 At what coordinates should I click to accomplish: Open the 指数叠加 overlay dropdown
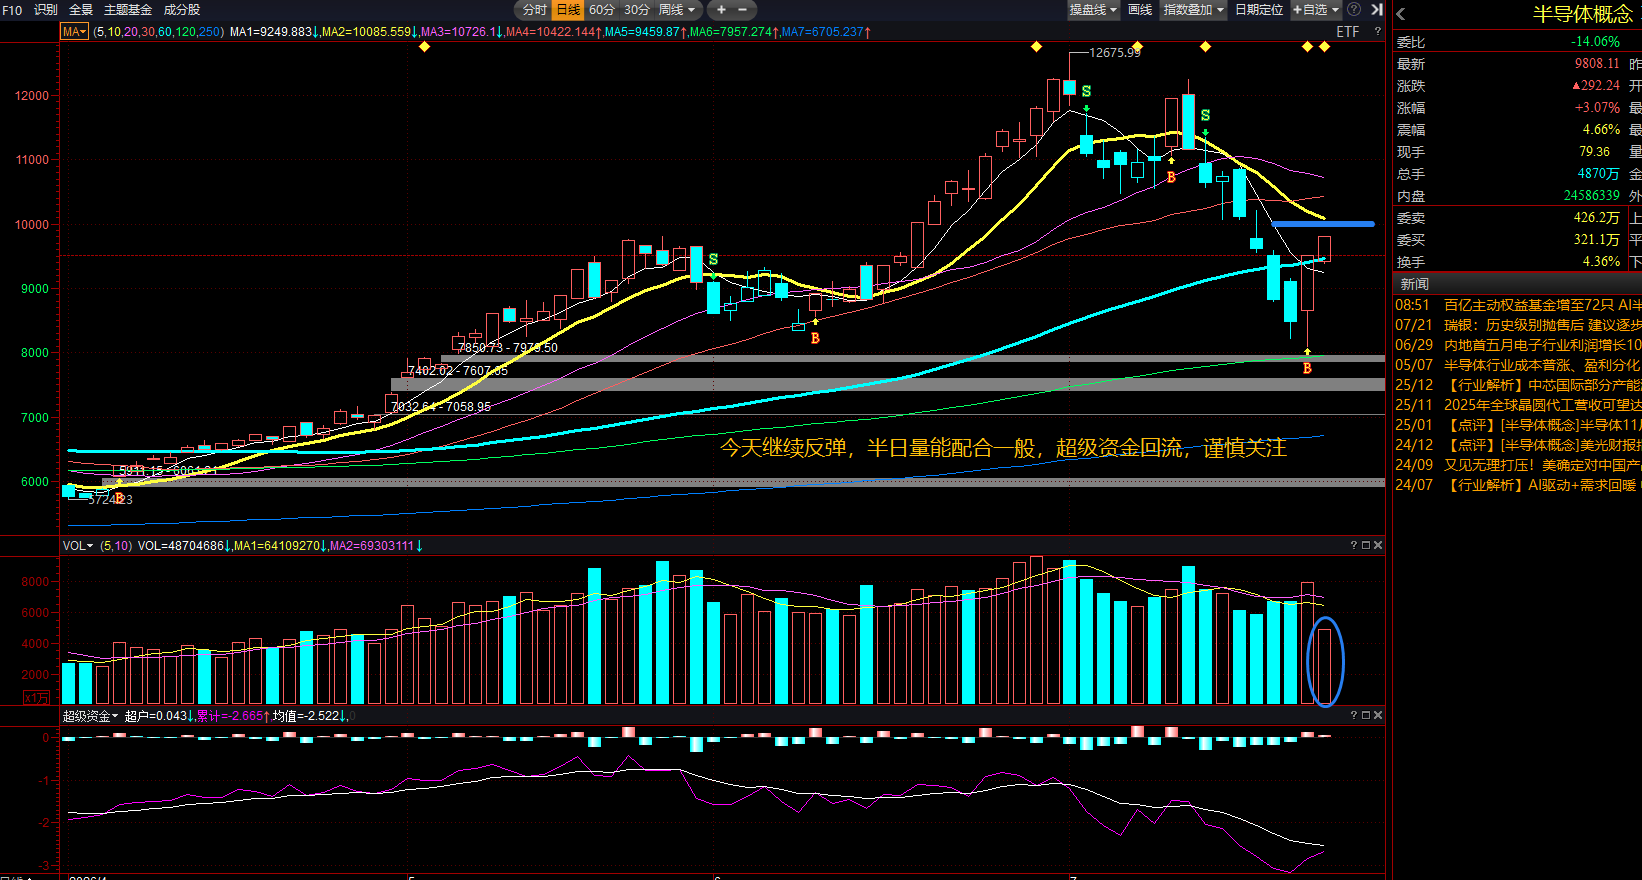(1193, 10)
